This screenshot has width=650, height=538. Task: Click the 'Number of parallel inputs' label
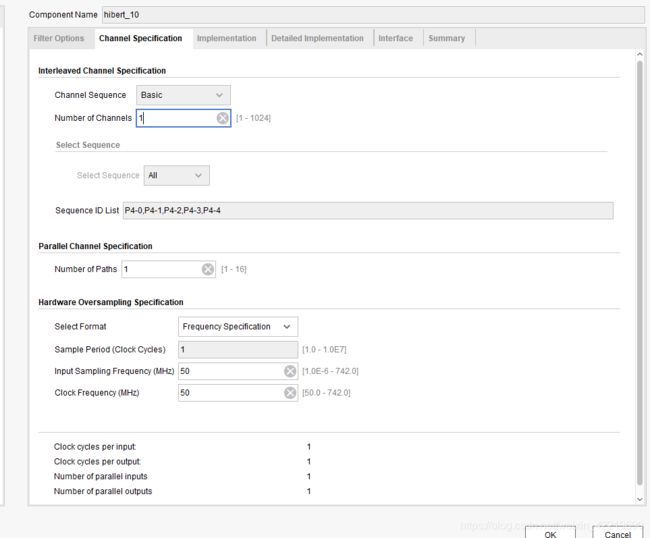click(x=101, y=477)
